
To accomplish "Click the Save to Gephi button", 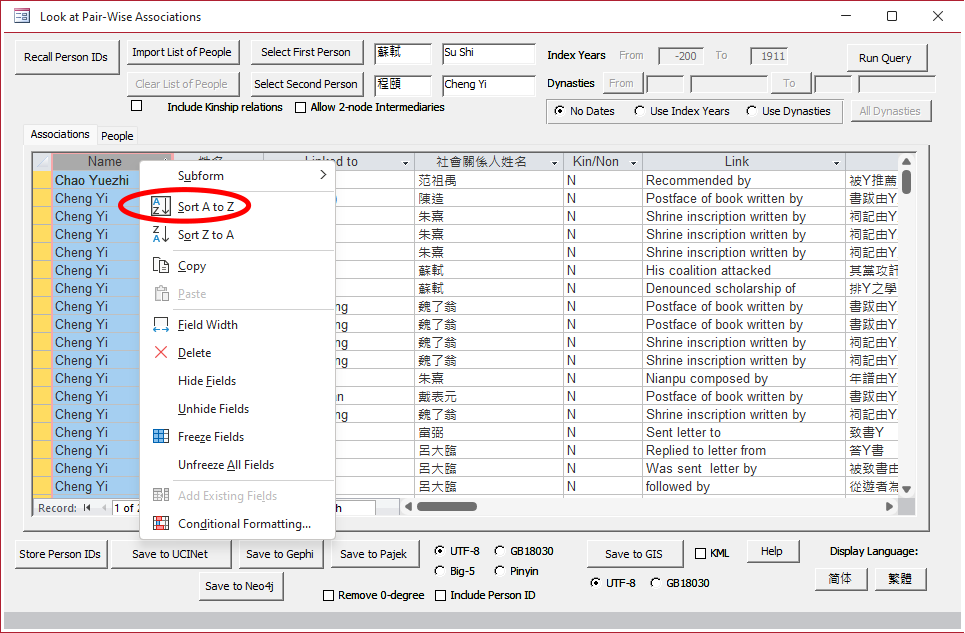I will [x=280, y=554].
